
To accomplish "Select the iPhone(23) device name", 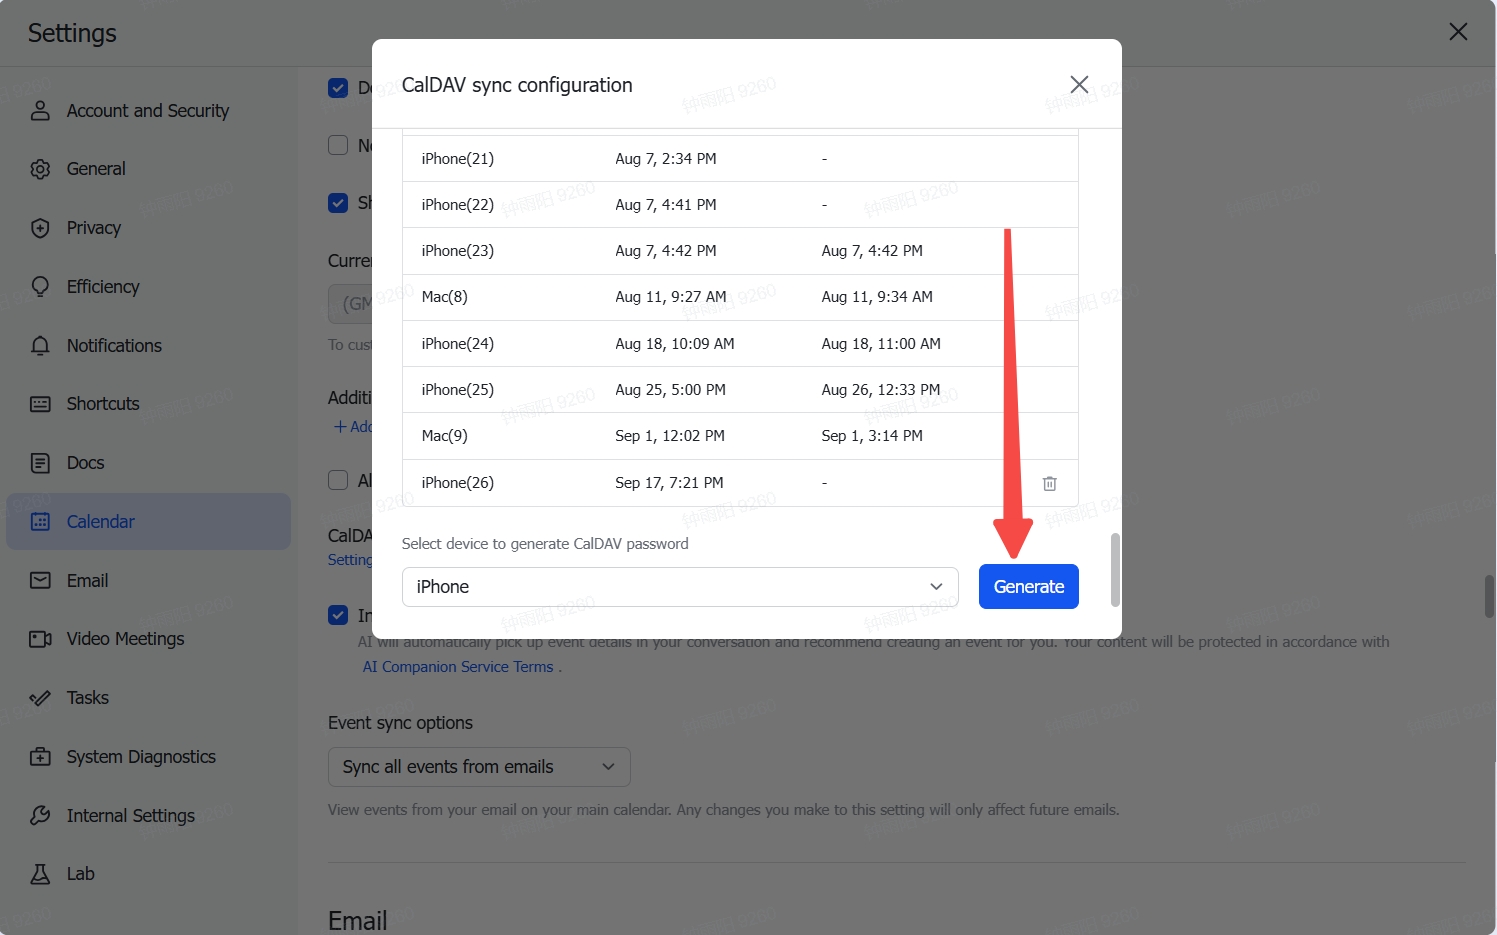I will [x=458, y=251].
